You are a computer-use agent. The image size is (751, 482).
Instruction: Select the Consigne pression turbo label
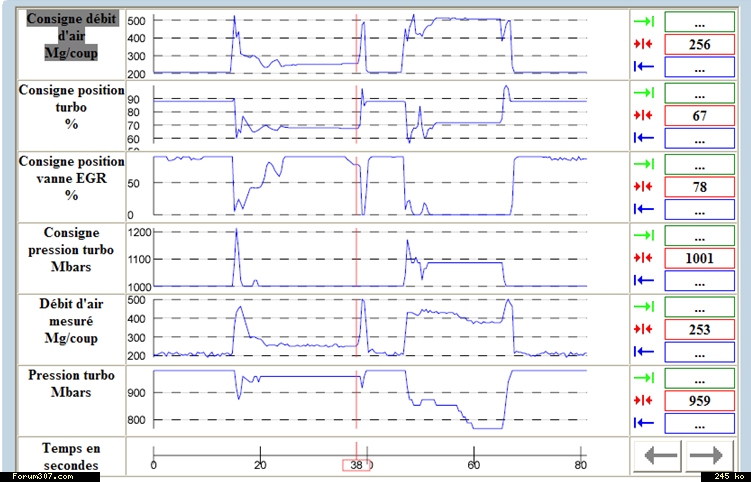(71, 250)
